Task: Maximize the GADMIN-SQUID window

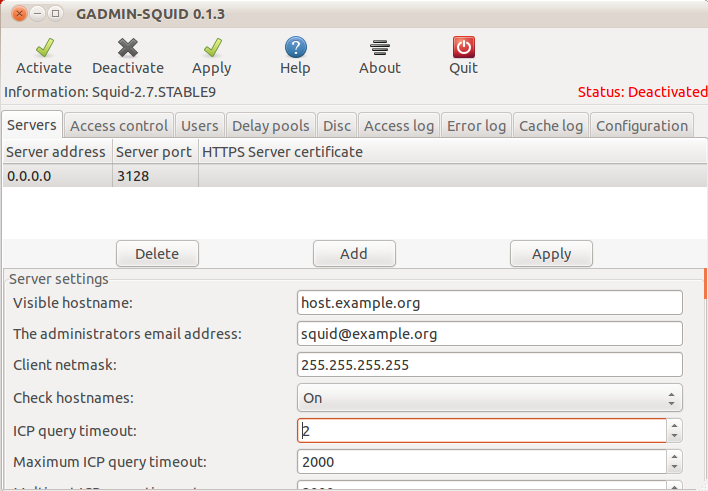Action: [x=56, y=14]
